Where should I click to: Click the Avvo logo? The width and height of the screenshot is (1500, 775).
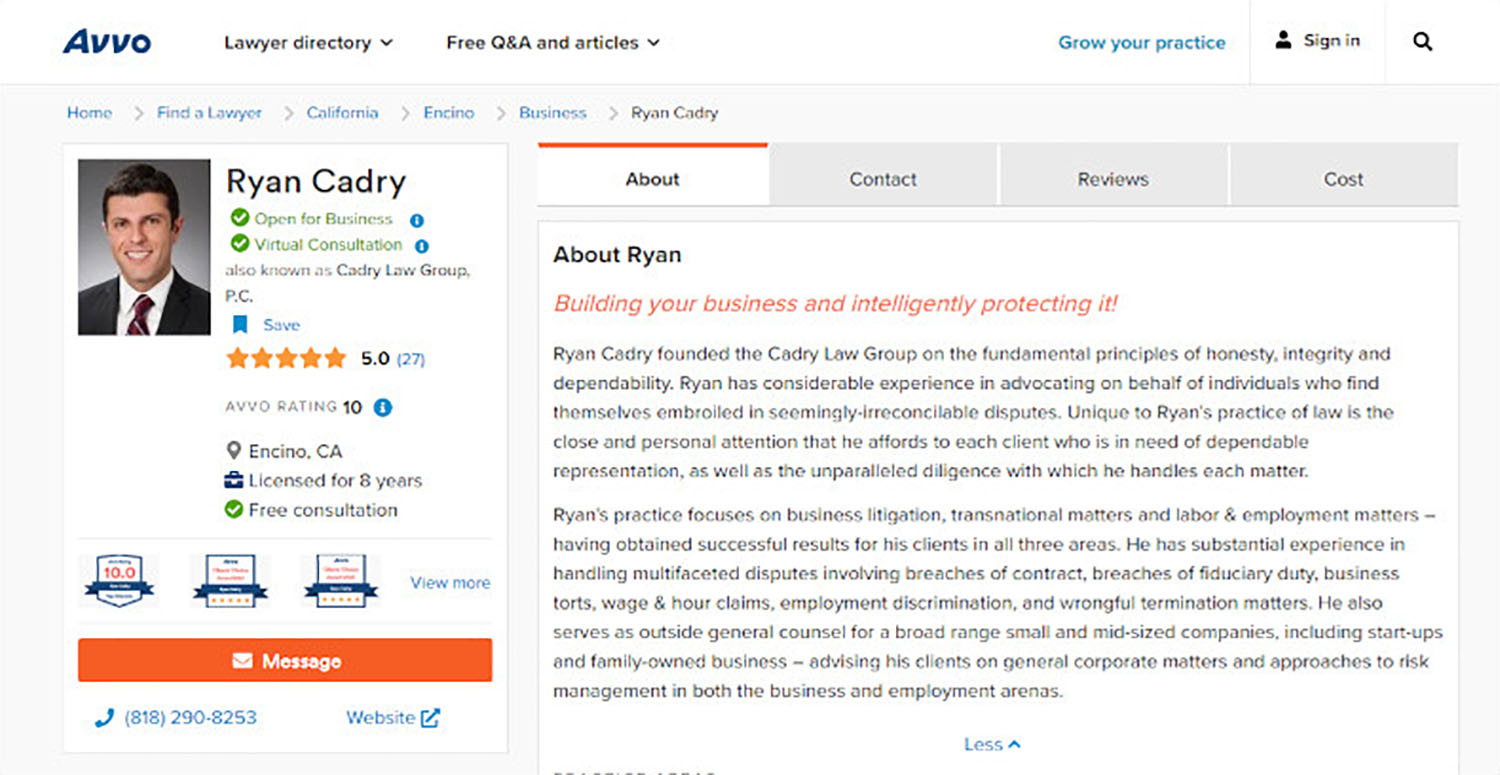tap(108, 41)
